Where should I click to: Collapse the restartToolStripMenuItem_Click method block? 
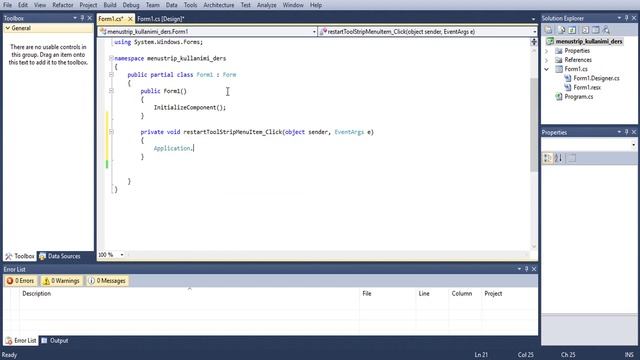pos(111,132)
